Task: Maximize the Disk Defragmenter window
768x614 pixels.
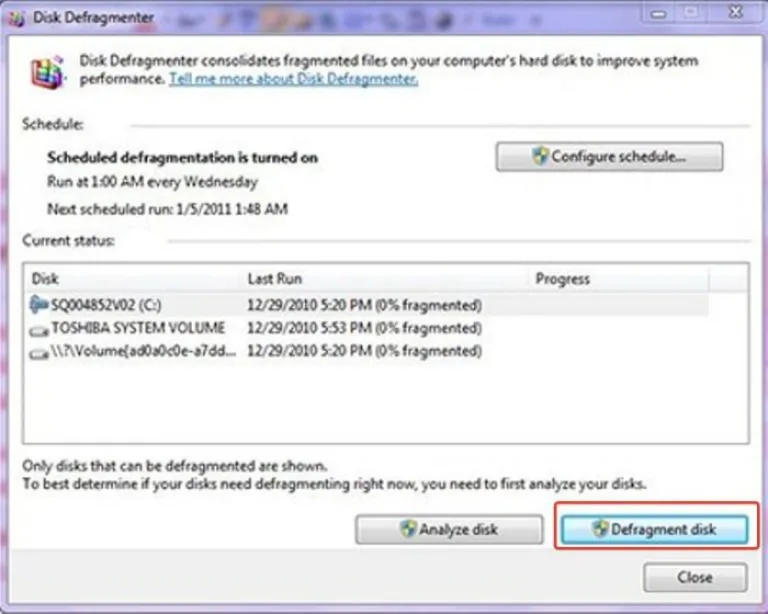Action: coord(691,12)
